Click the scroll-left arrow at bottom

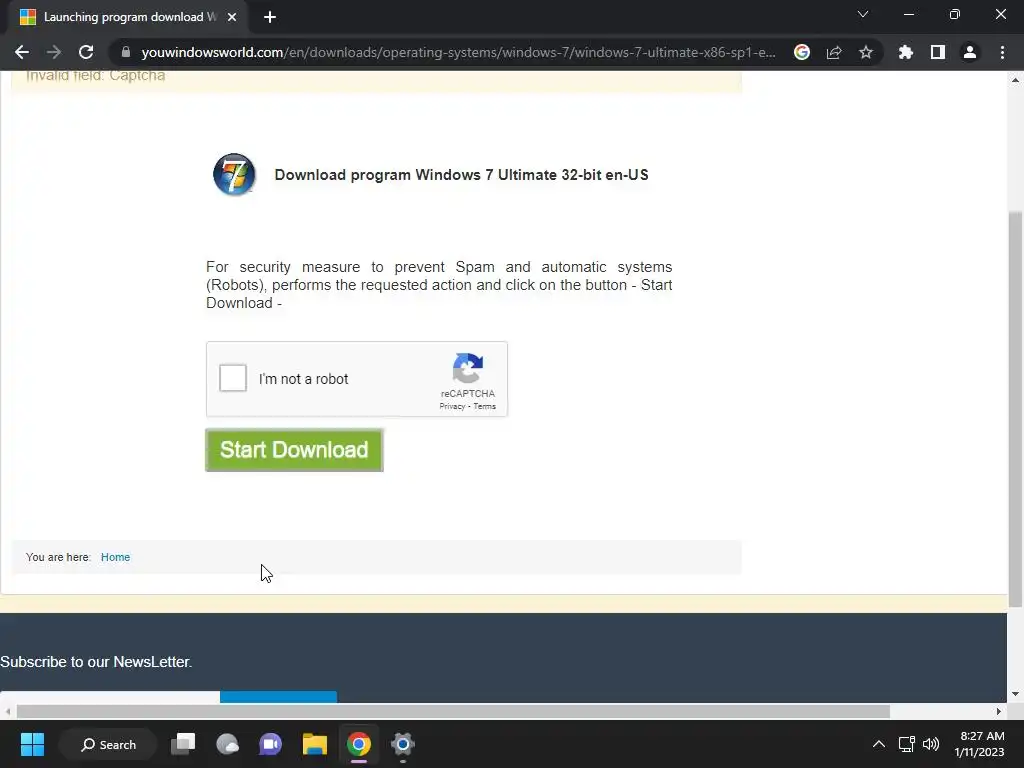tap(7, 711)
